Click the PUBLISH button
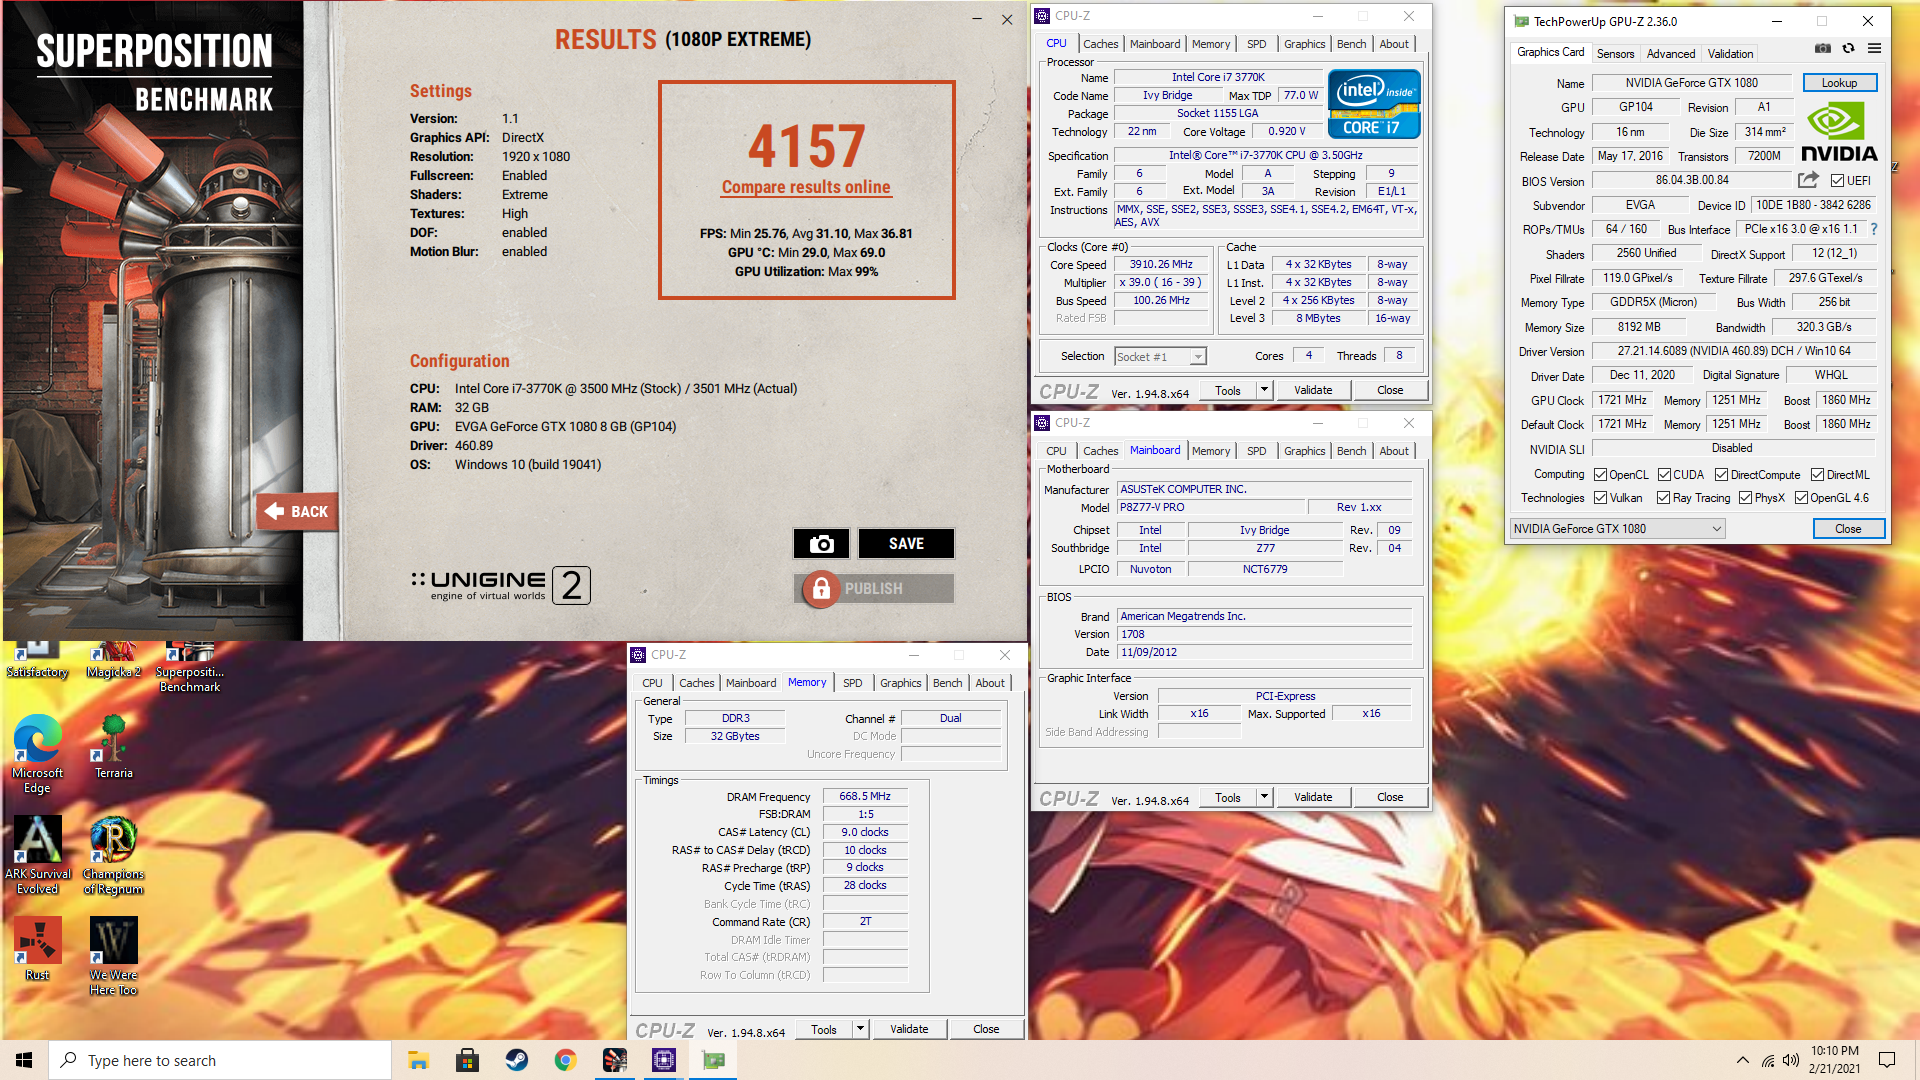1920x1080 pixels. point(874,588)
